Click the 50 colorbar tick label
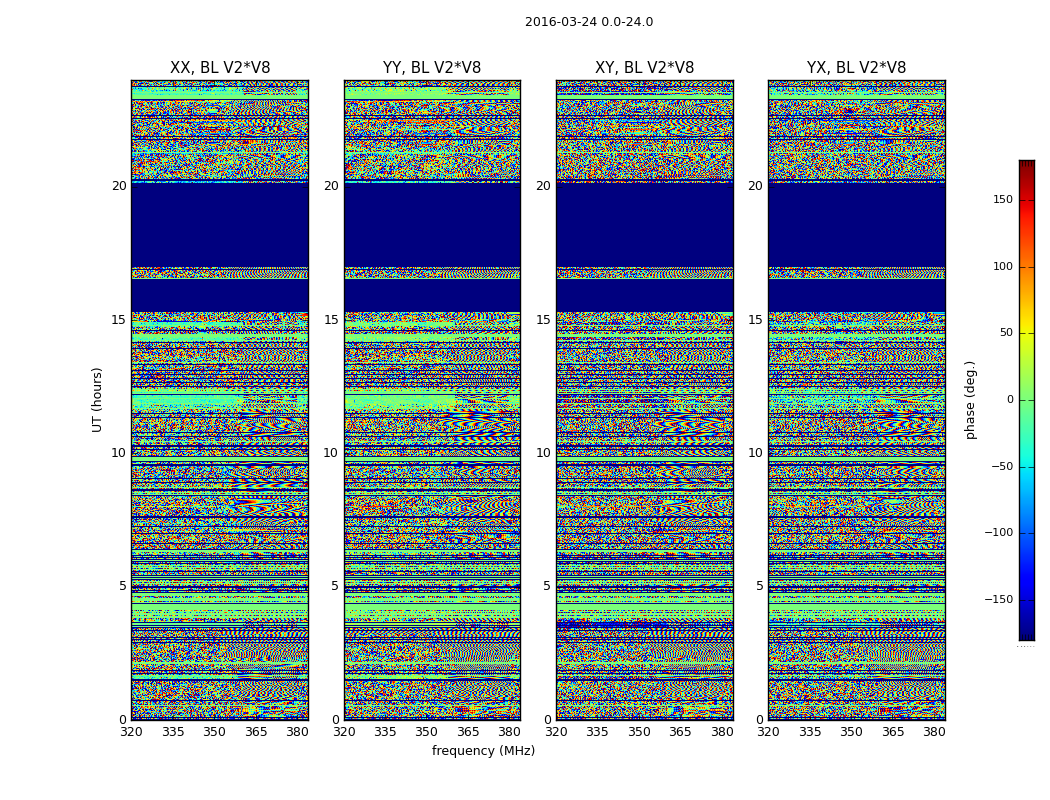This screenshot has width=1050, height=800. coord(1006,333)
